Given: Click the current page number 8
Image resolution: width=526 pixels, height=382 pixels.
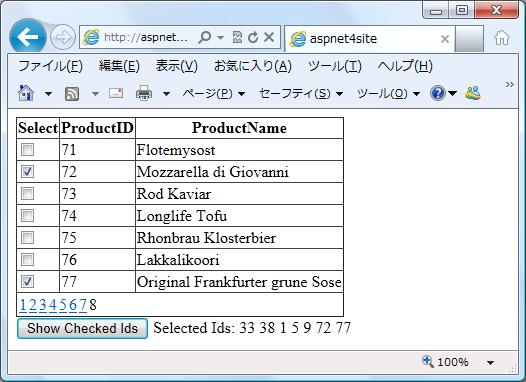Looking at the screenshot, I should tap(93, 305).
